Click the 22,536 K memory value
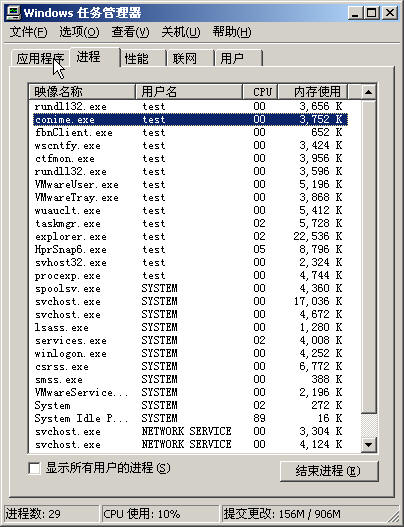 pos(318,237)
